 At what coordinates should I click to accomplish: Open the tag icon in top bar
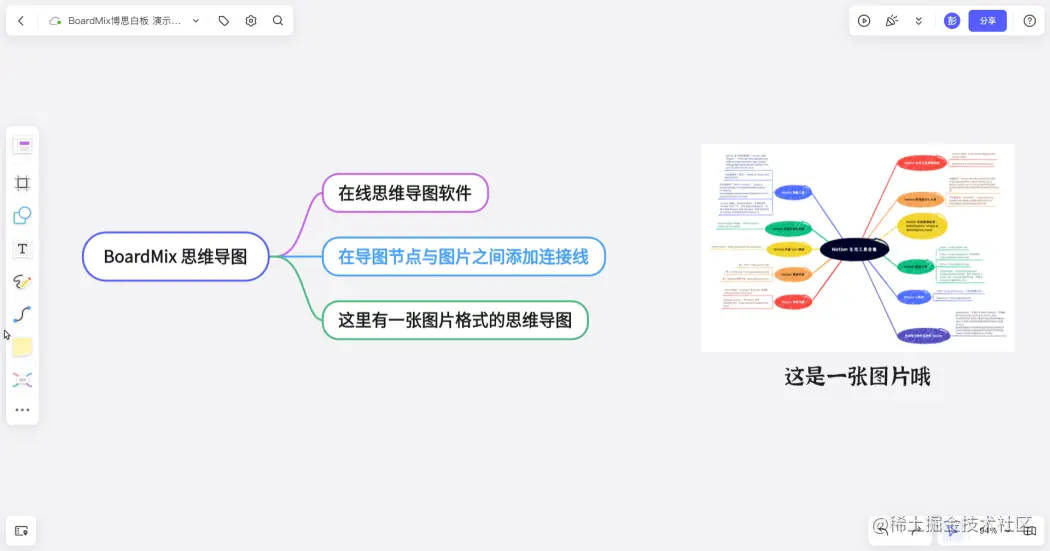pos(224,21)
